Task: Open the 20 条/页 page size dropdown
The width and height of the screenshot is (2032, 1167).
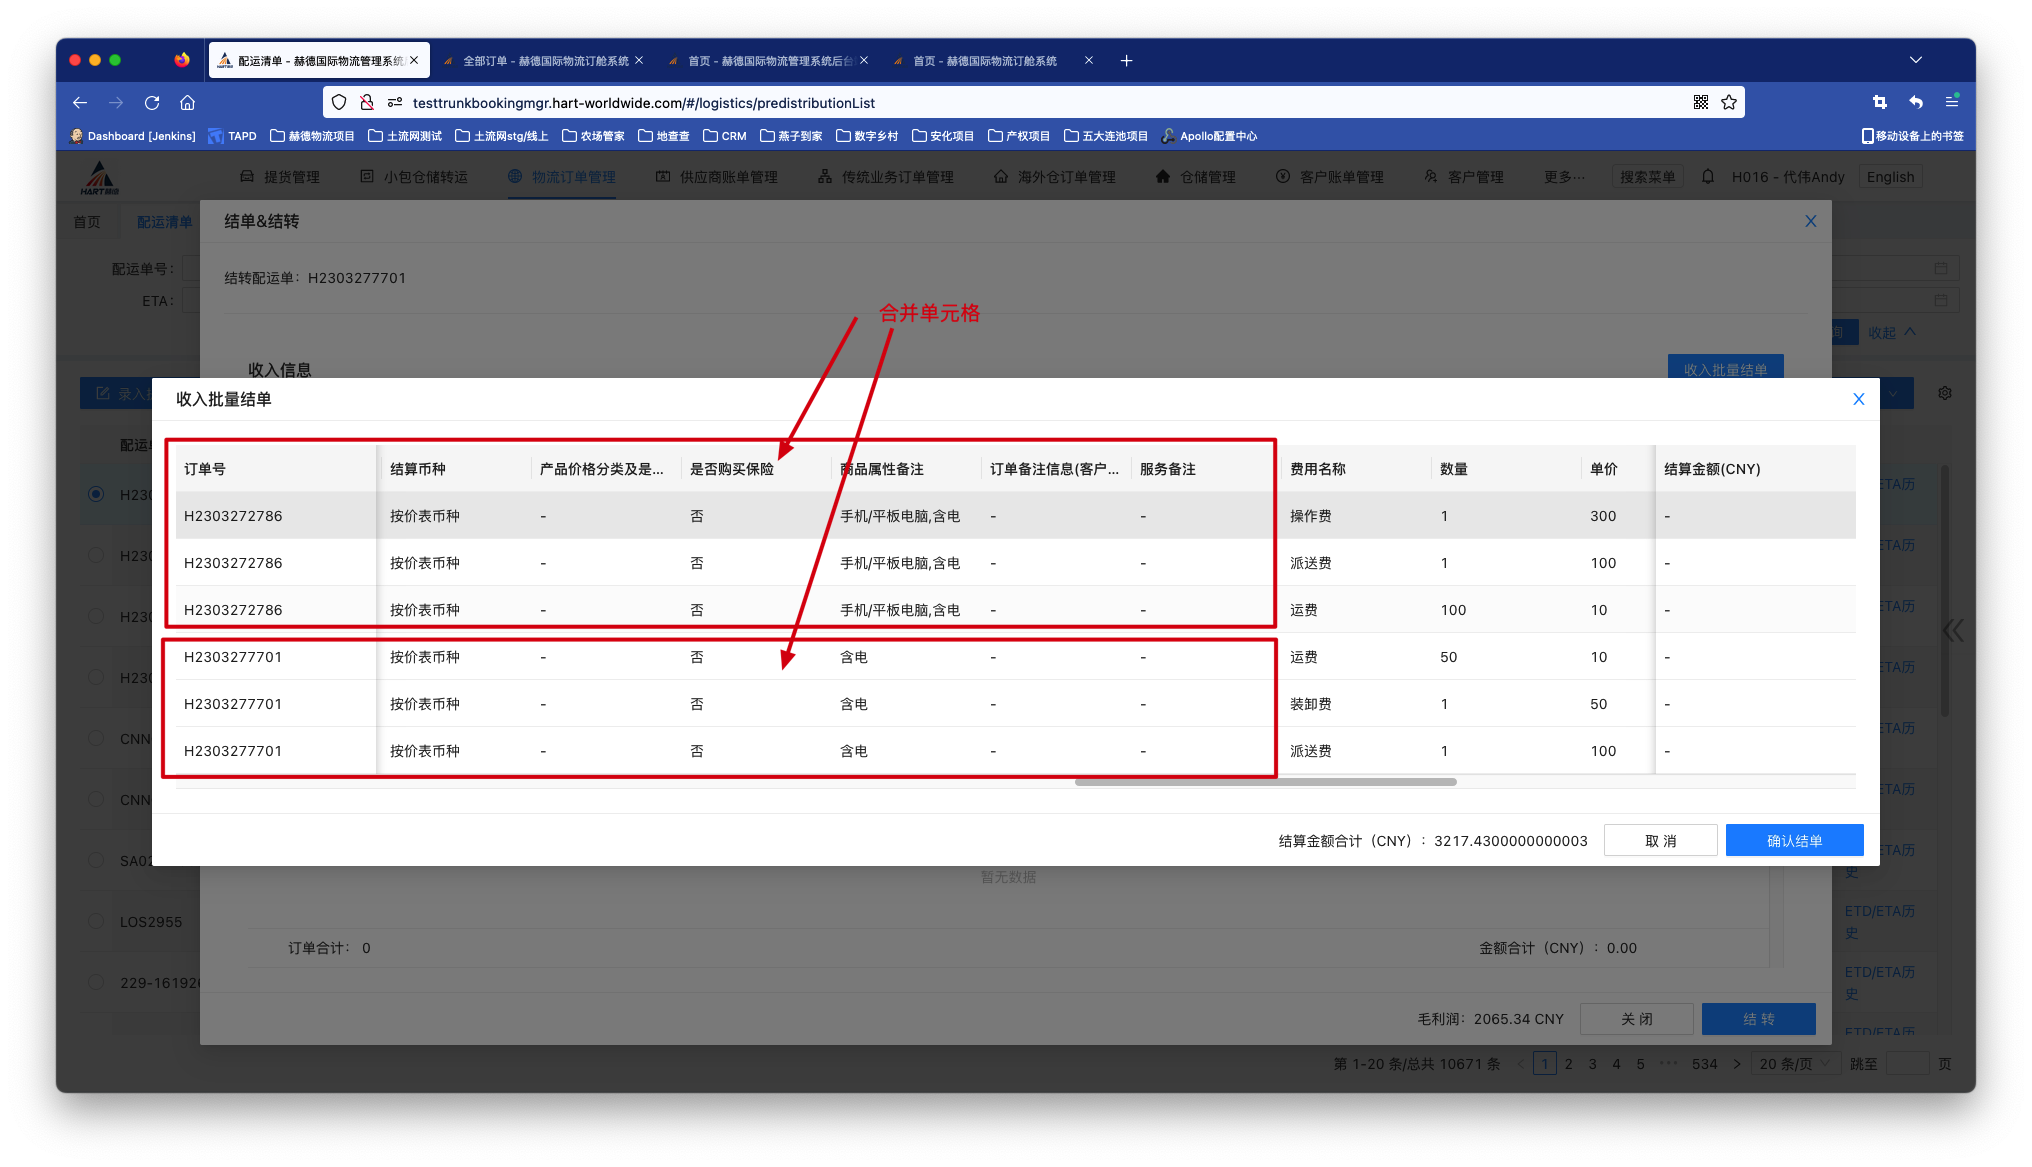Action: (1796, 1064)
